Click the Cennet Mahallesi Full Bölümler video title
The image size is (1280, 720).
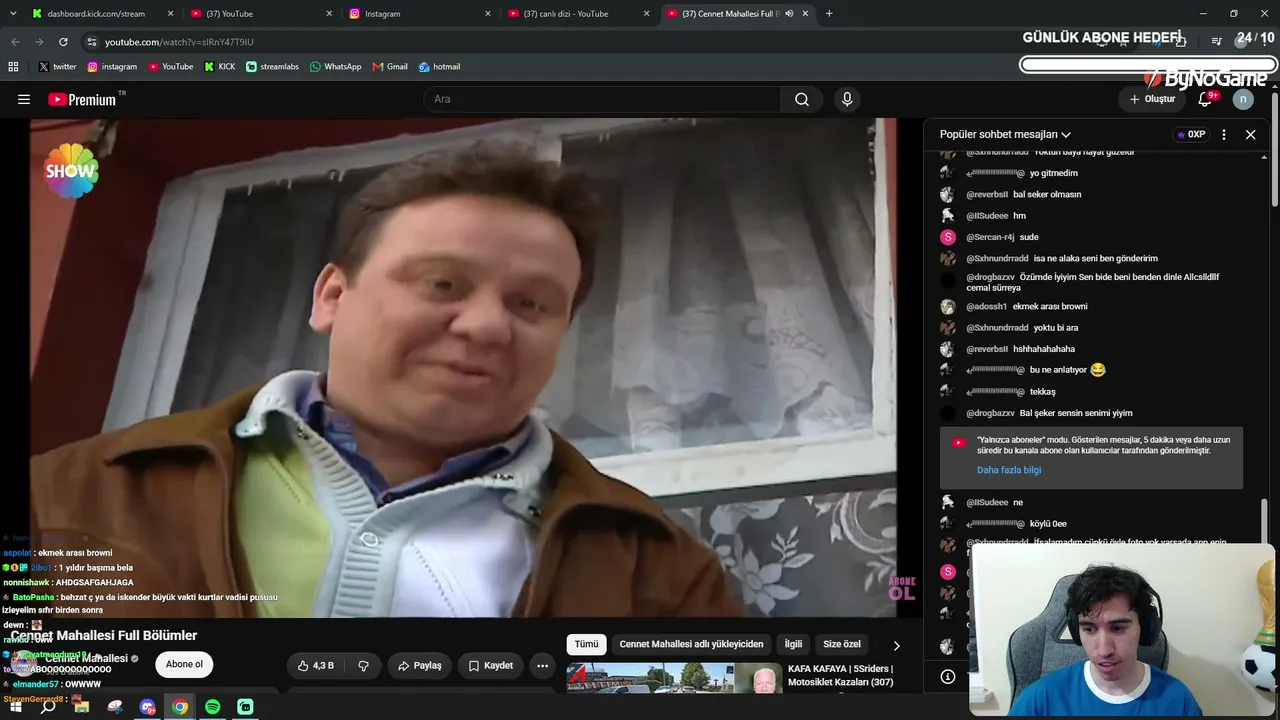[x=104, y=635]
